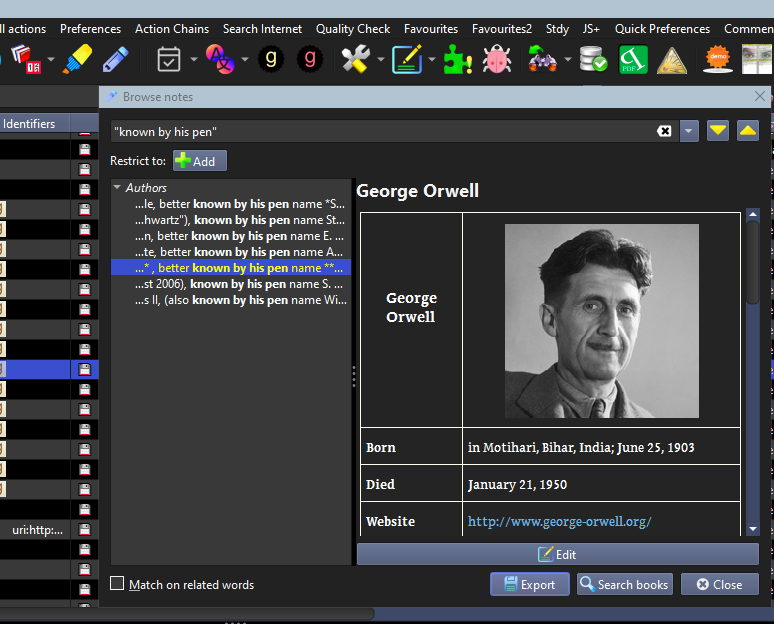Viewport: 774px width, 624px height.
Task: Select result ending 'pen name A...'
Action: point(240,252)
